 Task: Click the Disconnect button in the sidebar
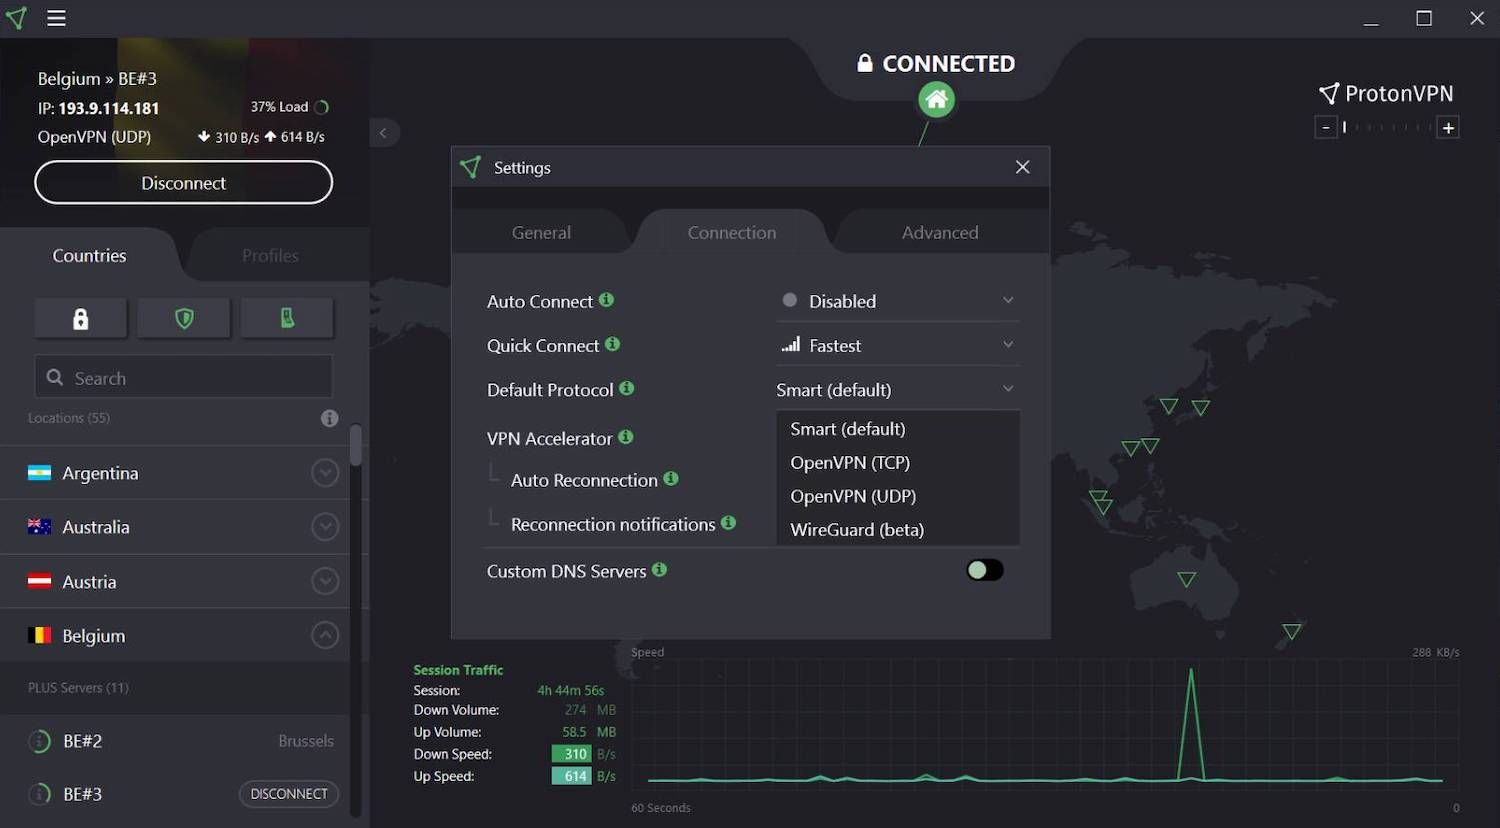pos(183,182)
